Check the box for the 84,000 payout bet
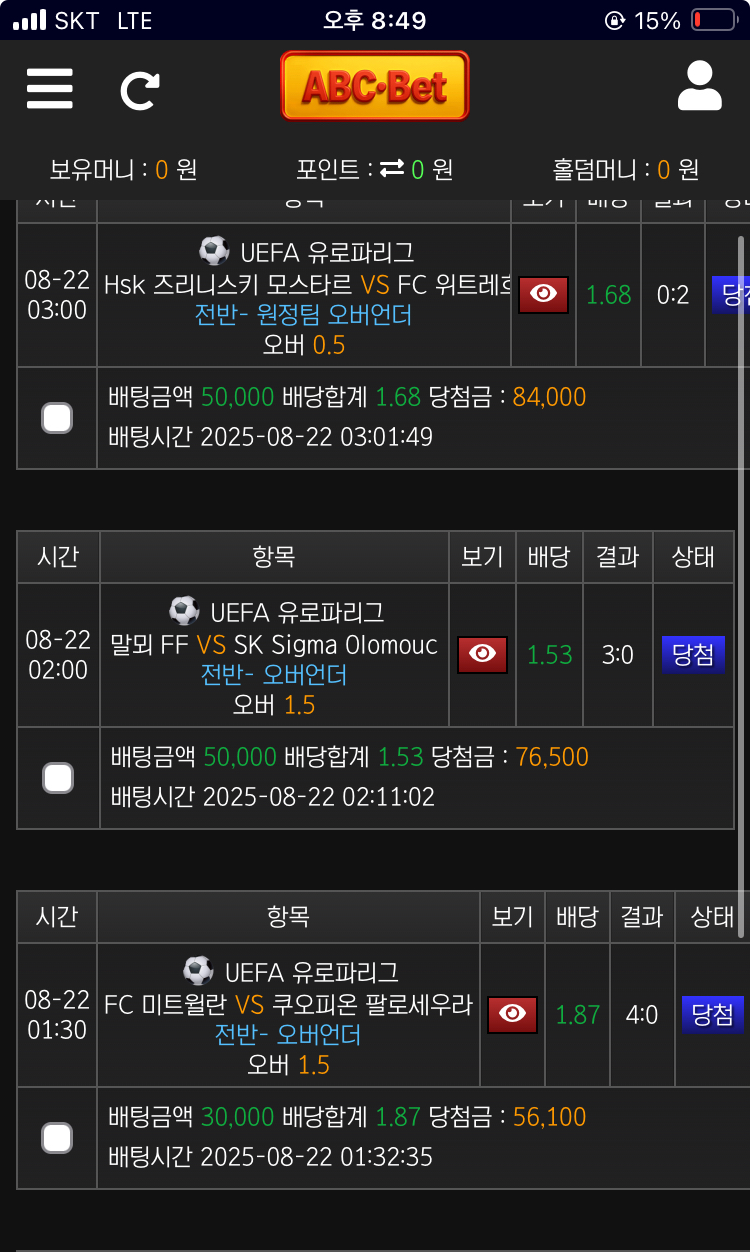 pos(57,418)
